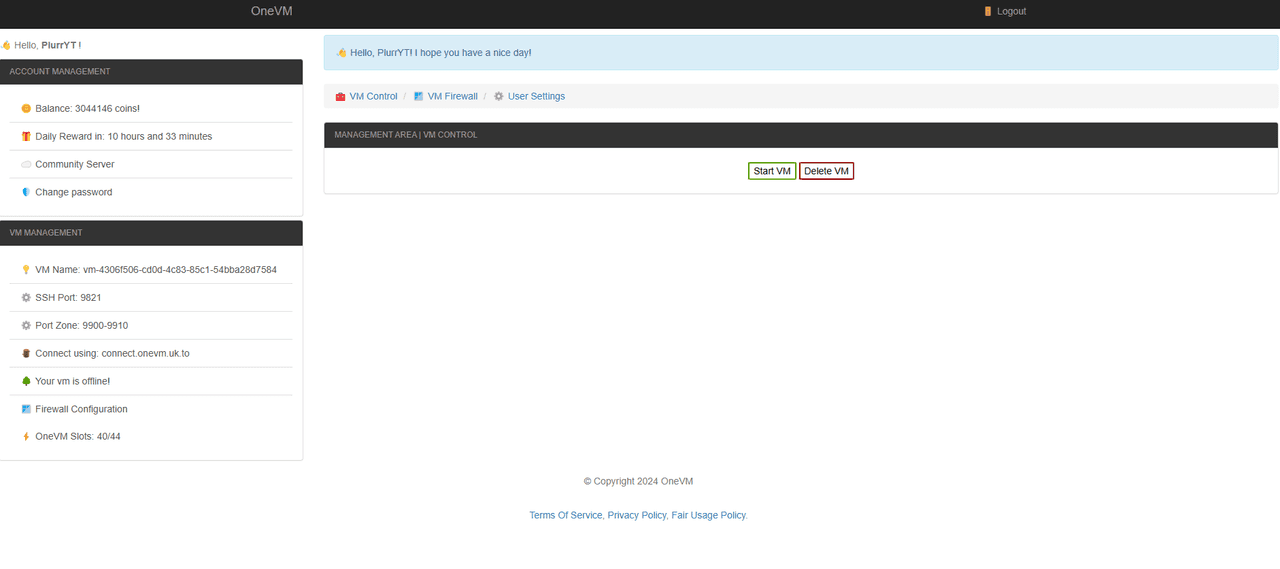Open the Change password page
The image size is (1280, 569).
[74, 192]
